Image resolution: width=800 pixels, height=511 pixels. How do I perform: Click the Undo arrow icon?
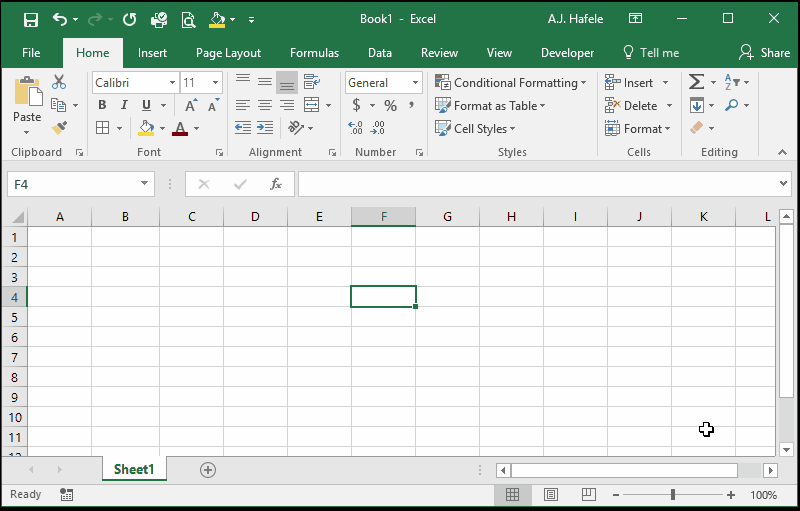pos(60,19)
